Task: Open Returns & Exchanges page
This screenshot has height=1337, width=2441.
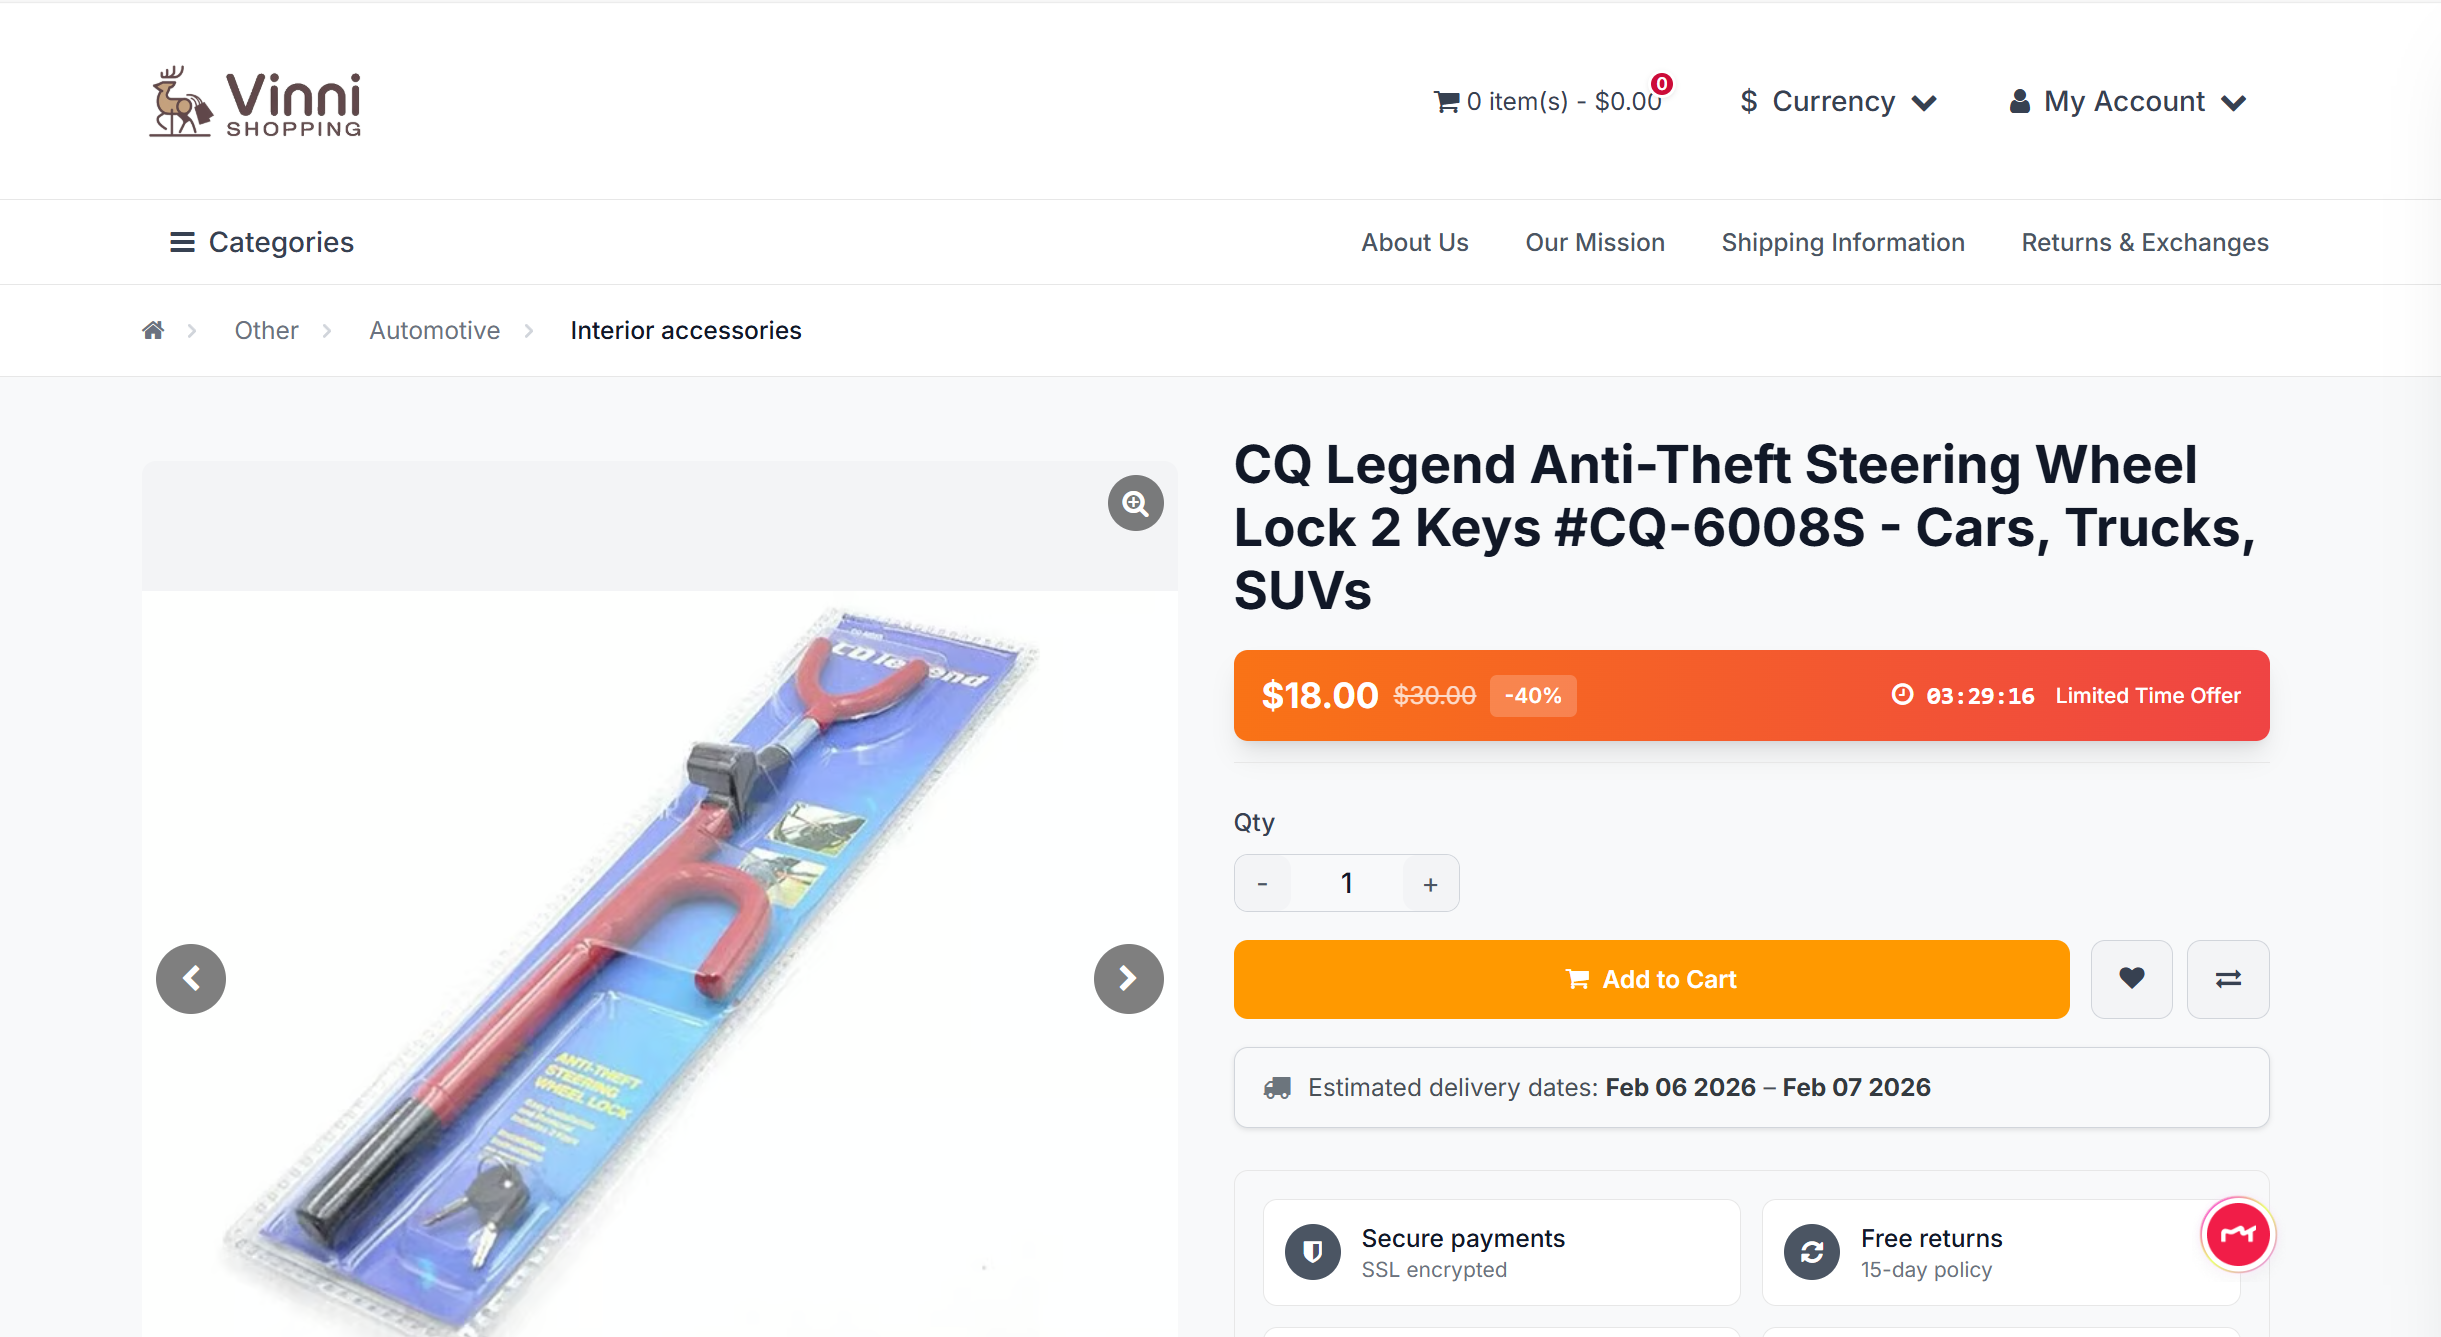Action: [x=2144, y=242]
